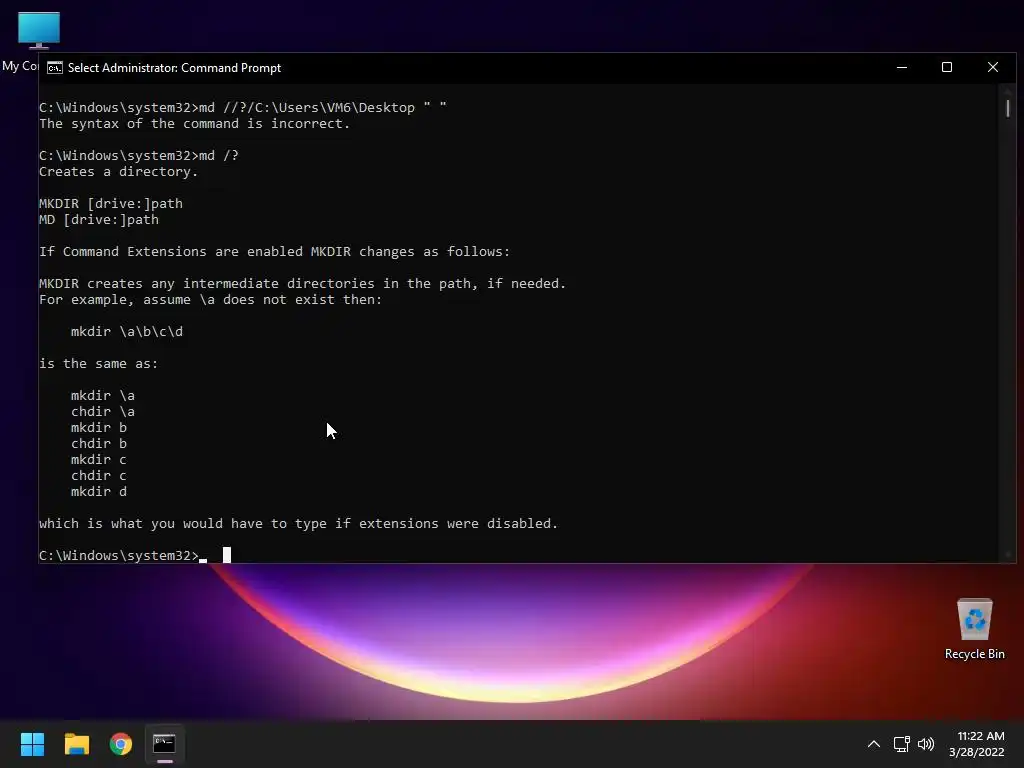The image size is (1024, 768).
Task: Click the line 'For example, assume \a does not exist'
Action: click(210, 300)
